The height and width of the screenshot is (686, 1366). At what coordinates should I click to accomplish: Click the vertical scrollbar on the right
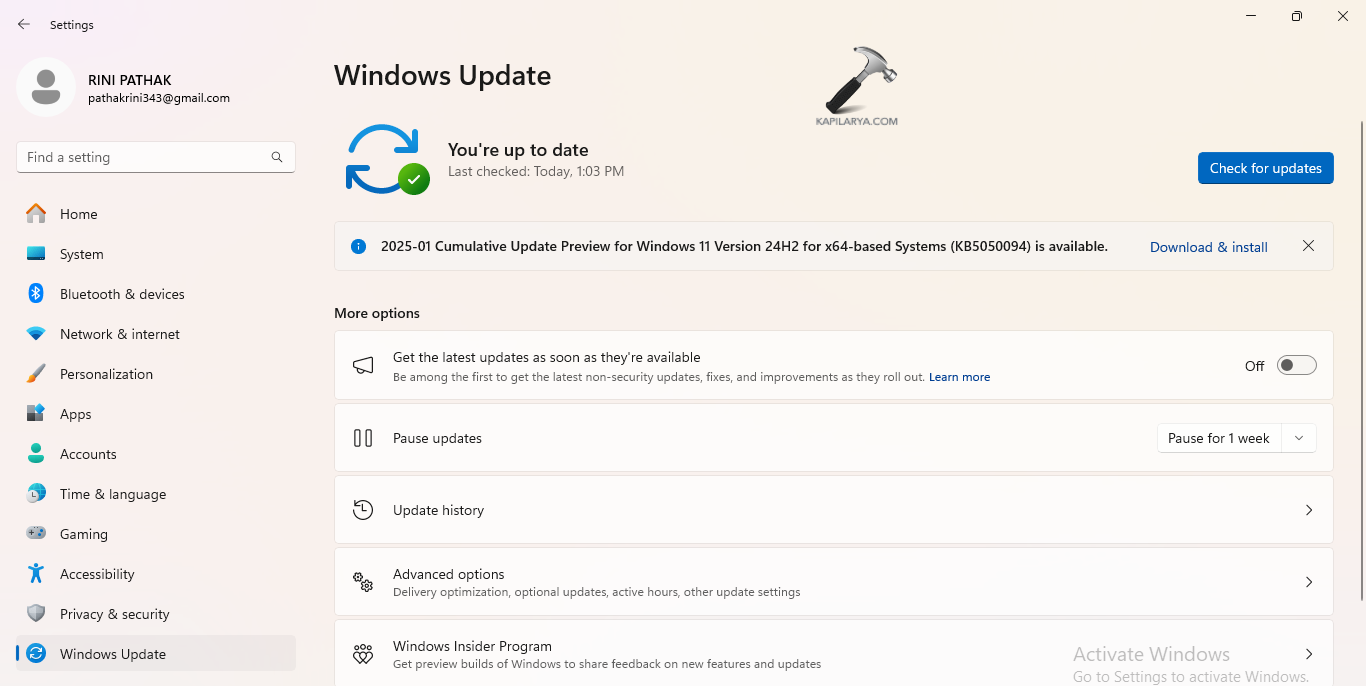(1361, 360)
